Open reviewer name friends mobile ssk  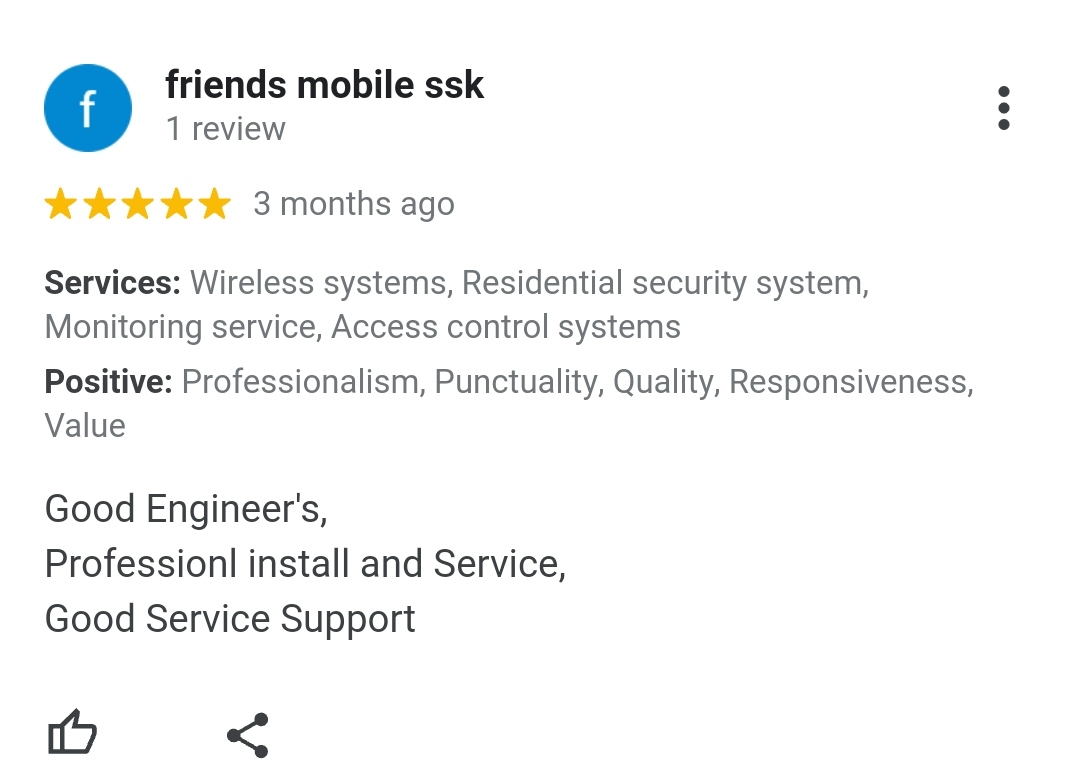(x=324, y=85)
